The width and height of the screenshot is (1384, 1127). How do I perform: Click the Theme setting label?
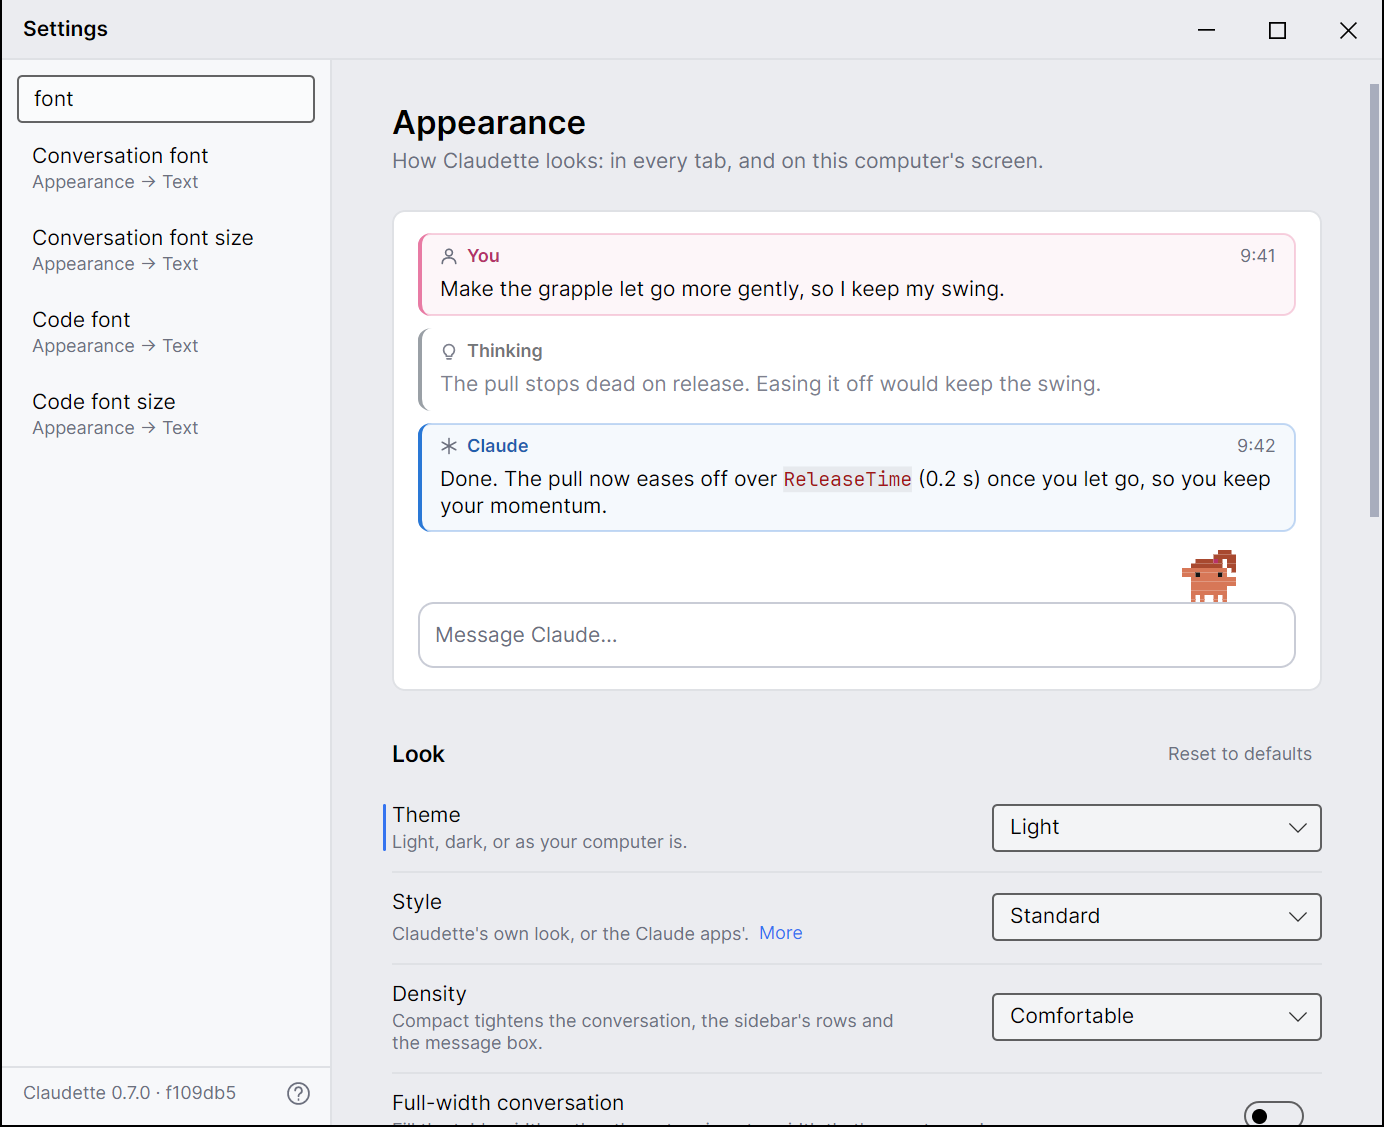427,815
